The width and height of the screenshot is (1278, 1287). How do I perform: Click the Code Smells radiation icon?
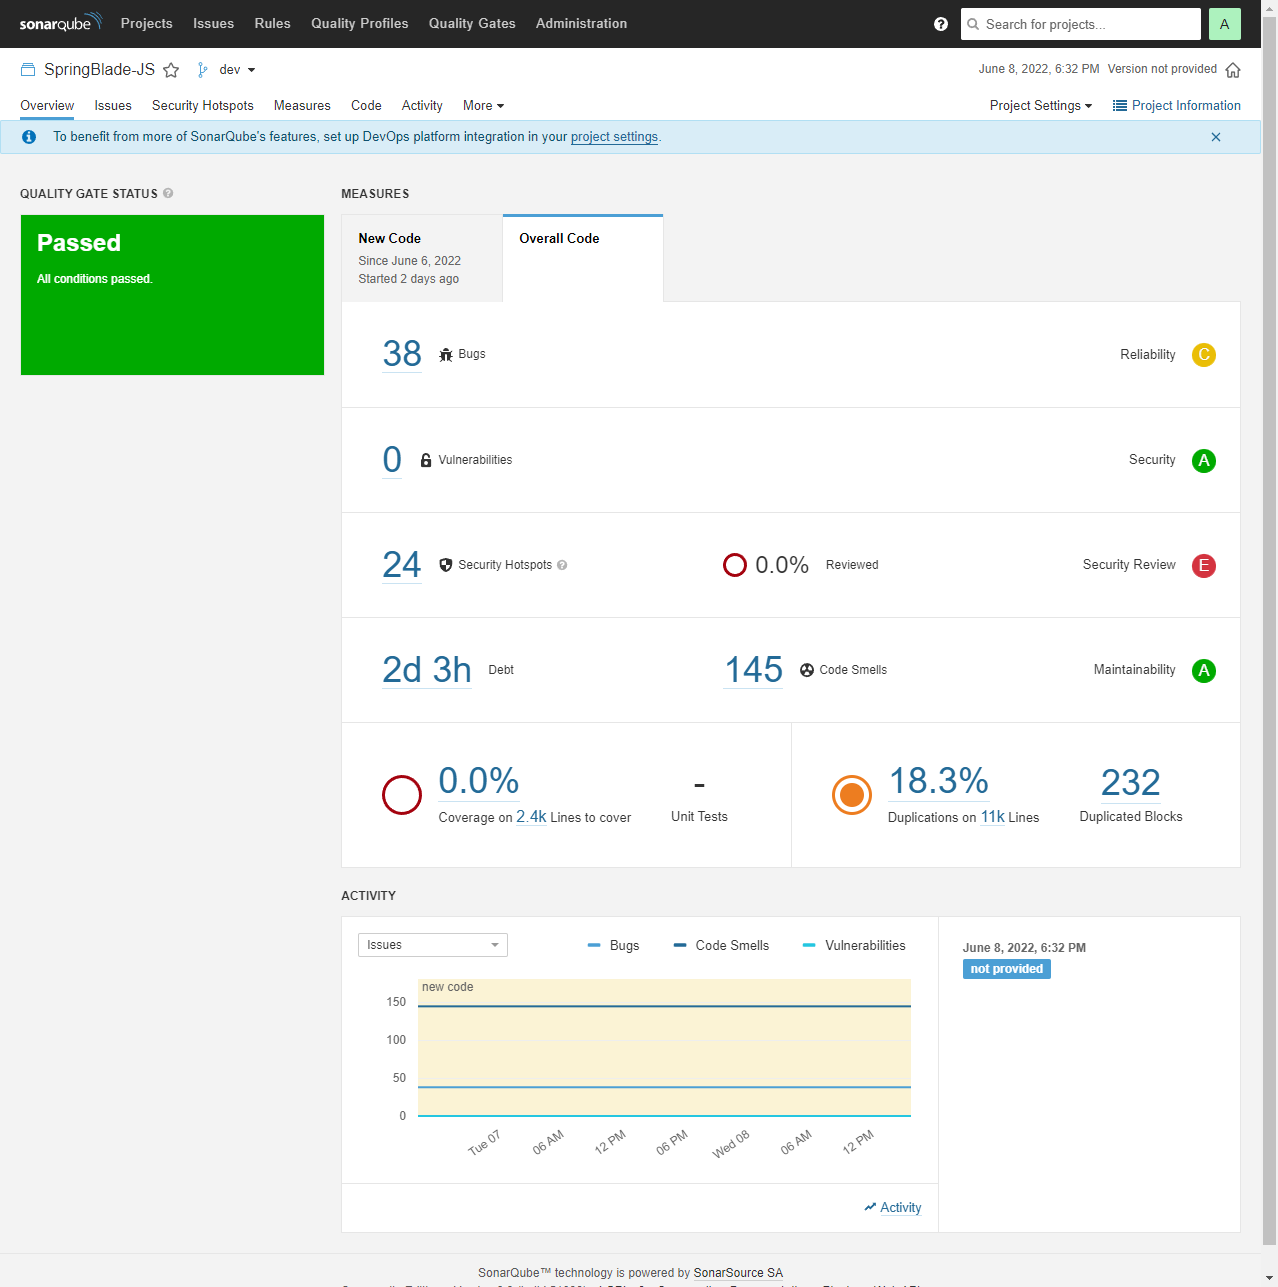pos(807,670)
